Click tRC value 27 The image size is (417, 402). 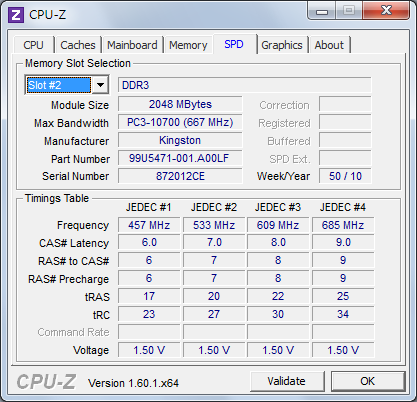(x=214, y=314)
